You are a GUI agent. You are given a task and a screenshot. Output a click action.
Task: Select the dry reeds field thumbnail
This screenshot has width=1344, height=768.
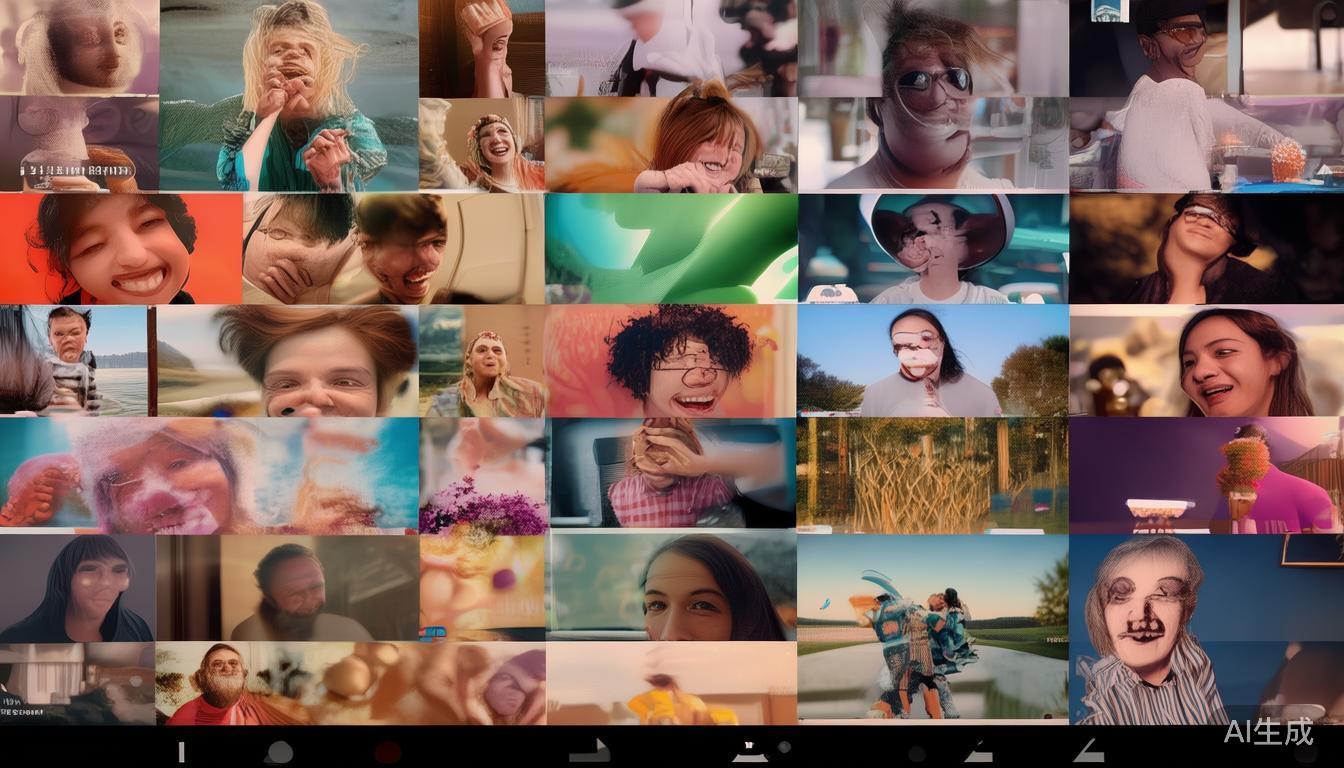tap(932, 475)
